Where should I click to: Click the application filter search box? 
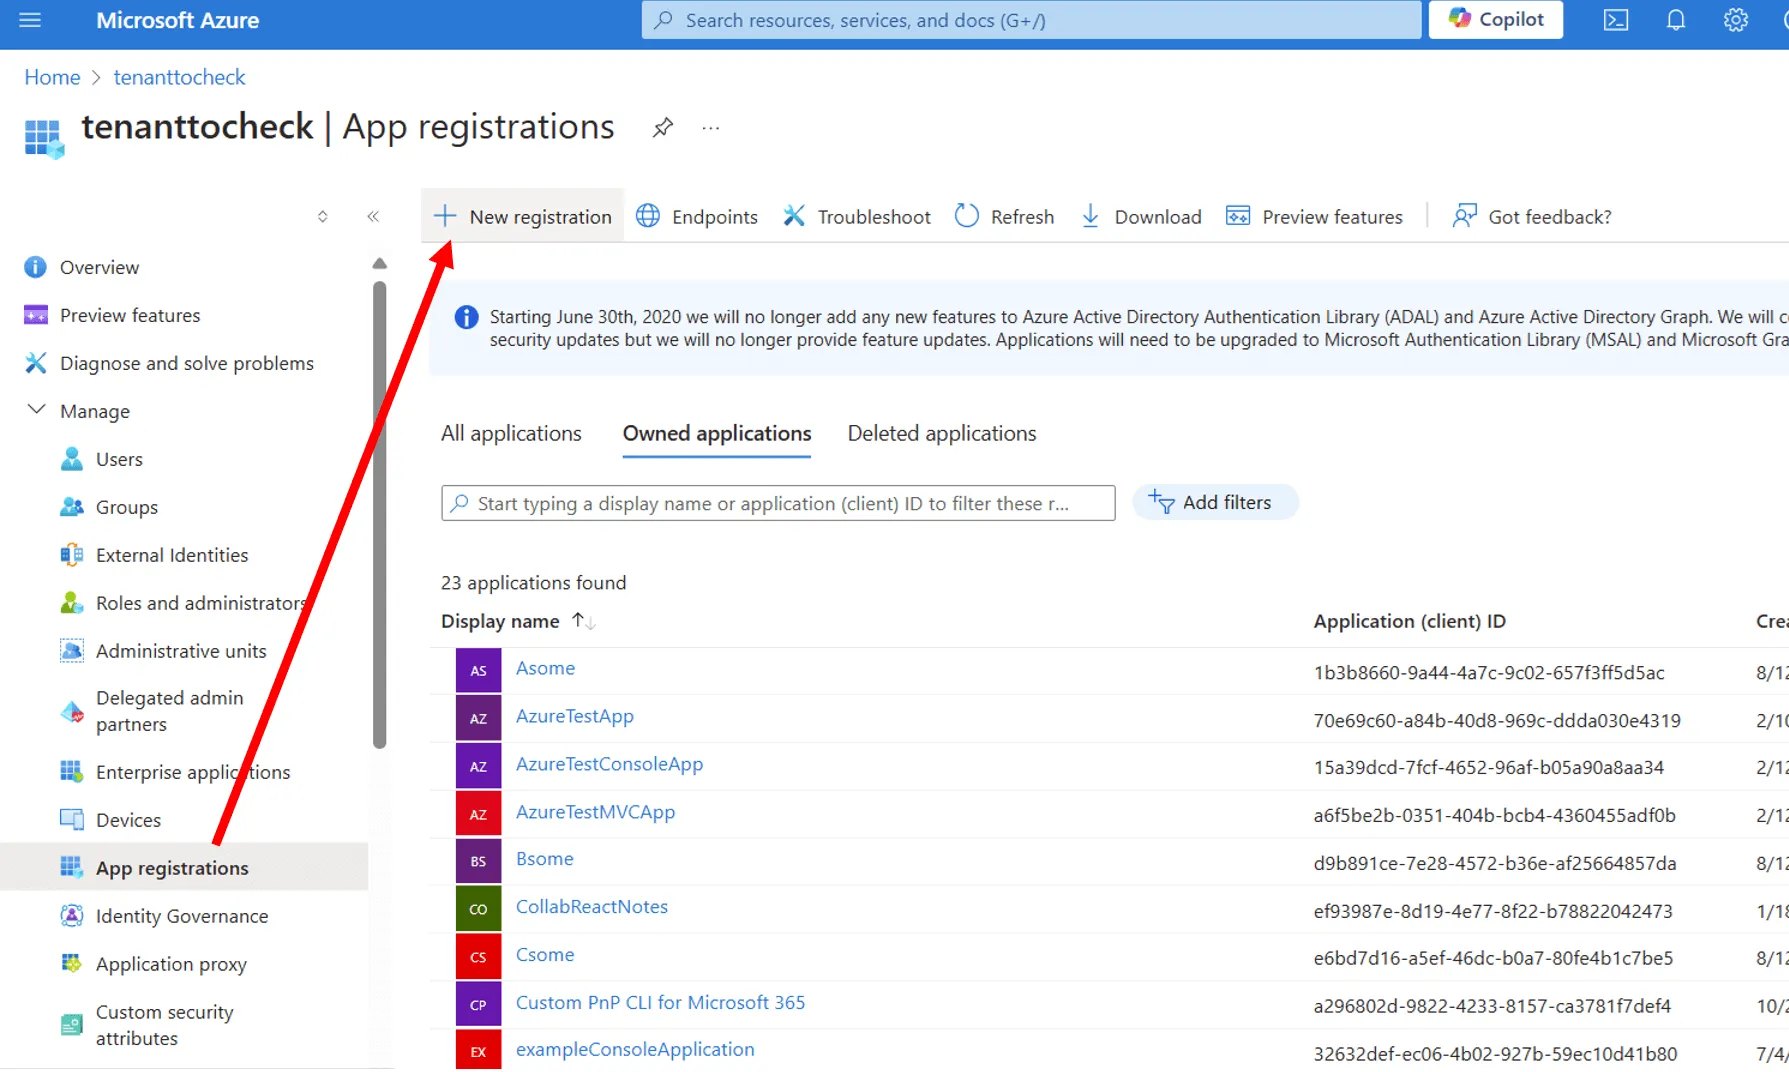click(x=778, y=503)
